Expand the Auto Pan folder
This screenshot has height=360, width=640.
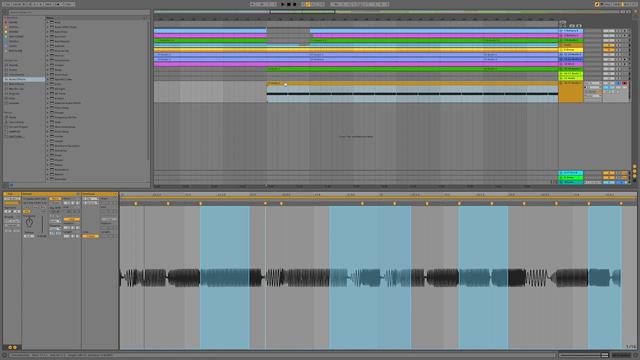pyautogui.click(x=47, y=36)
